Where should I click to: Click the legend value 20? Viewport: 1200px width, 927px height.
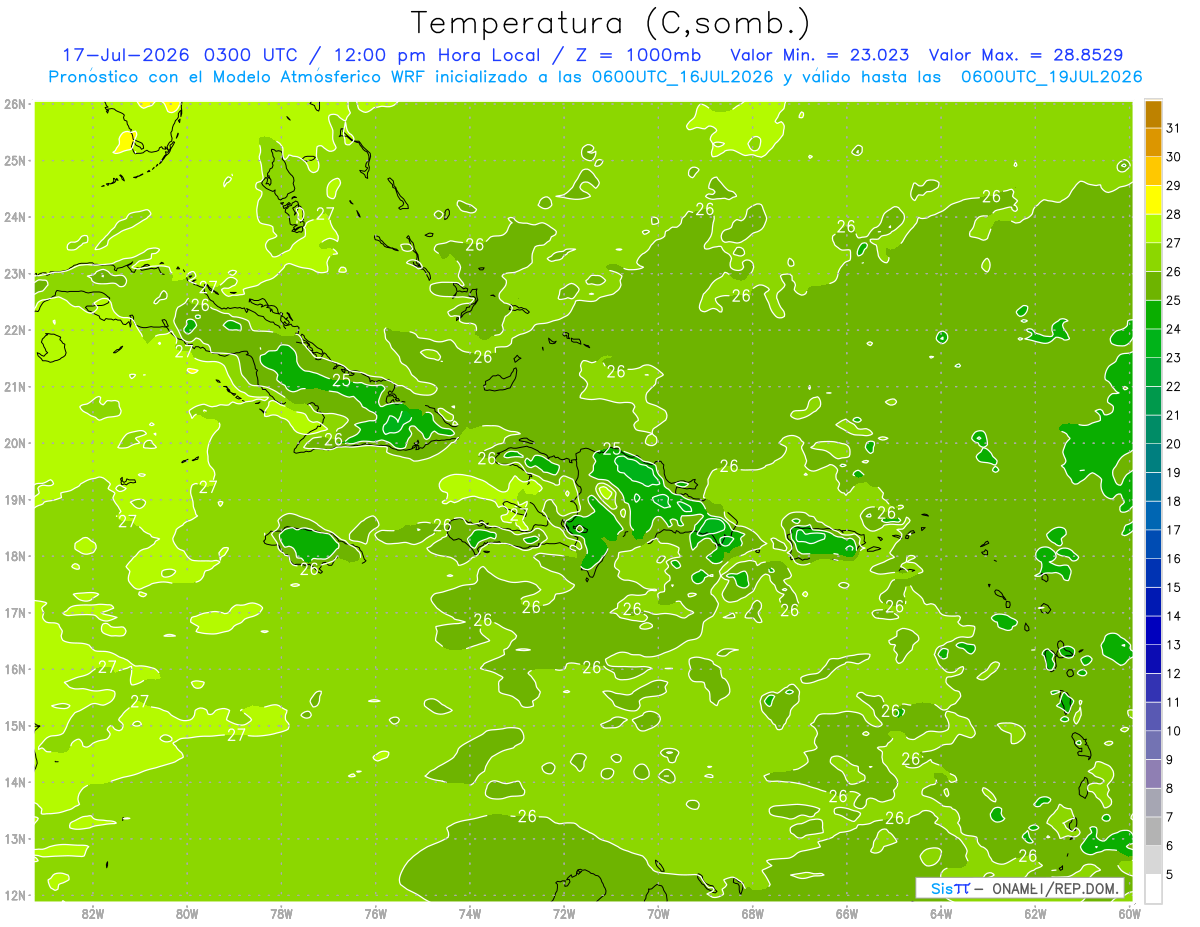(1174, 443)
